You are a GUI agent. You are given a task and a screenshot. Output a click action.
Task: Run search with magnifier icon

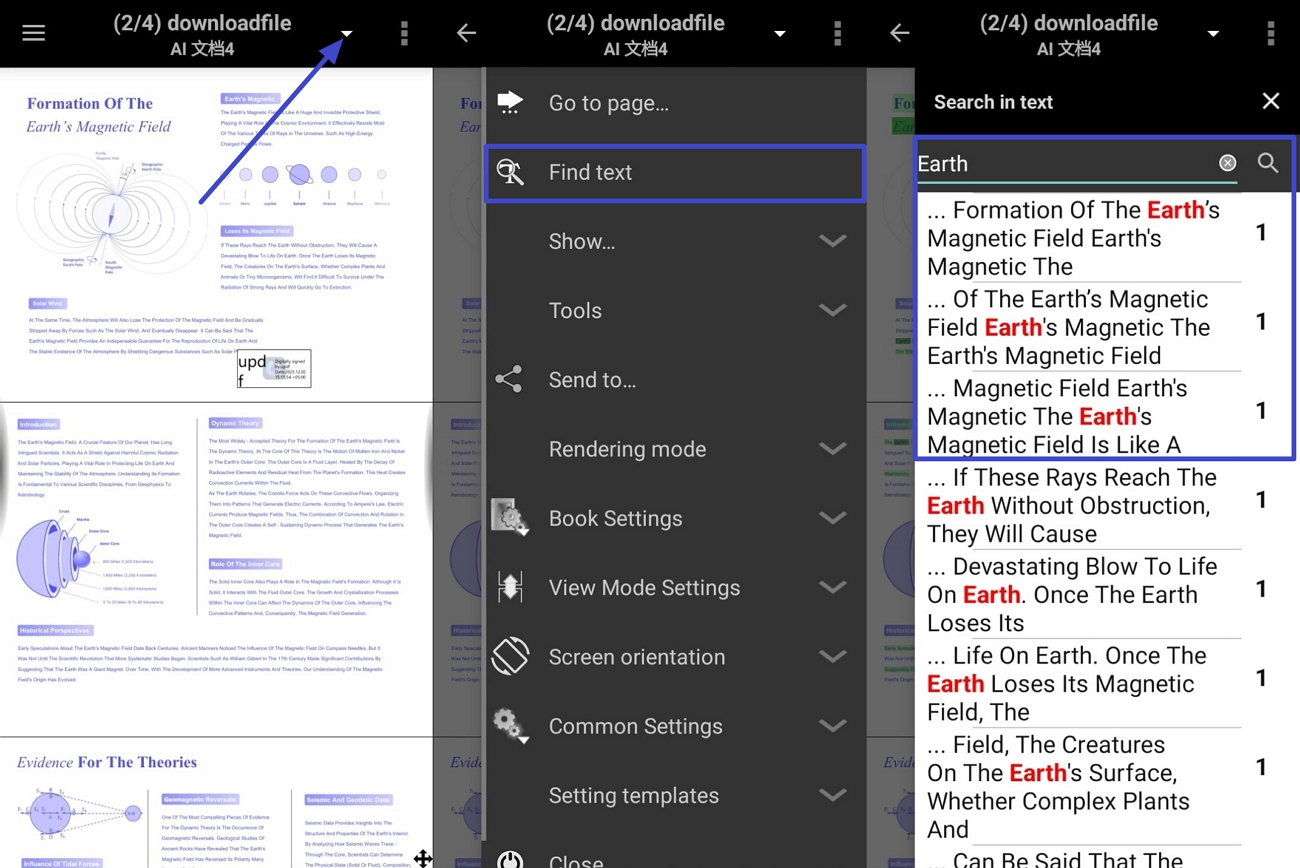(x=1268, y=163)
